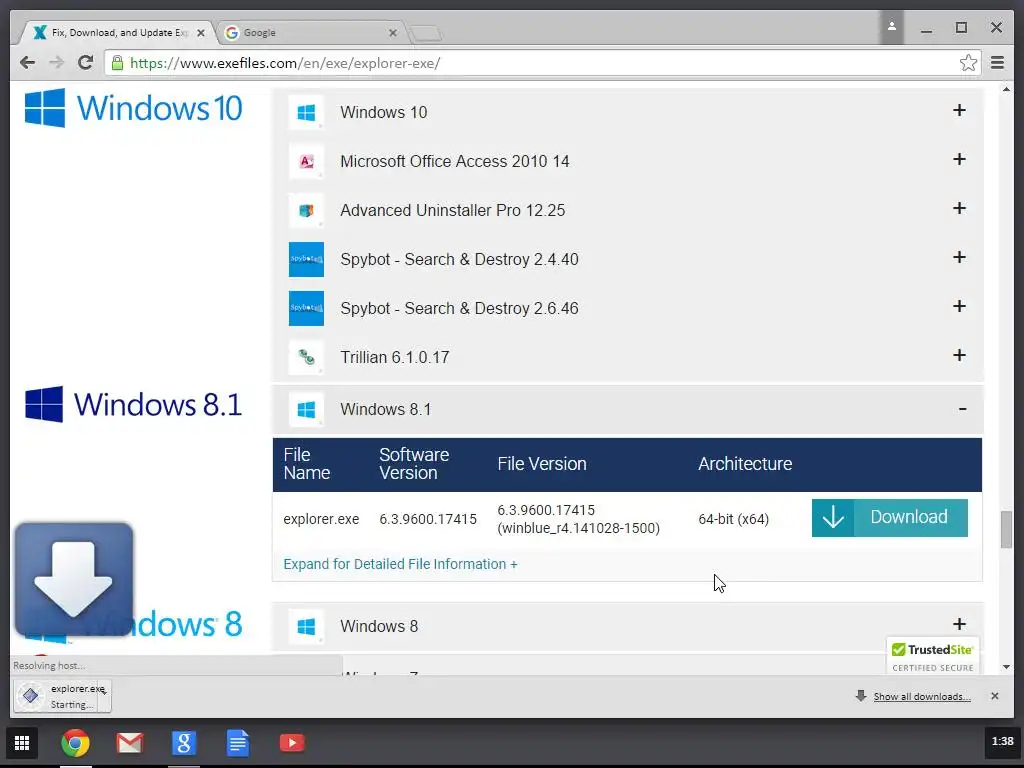The image size is (1024, 768).
Task: Close the Google tab
Action: 392,33
